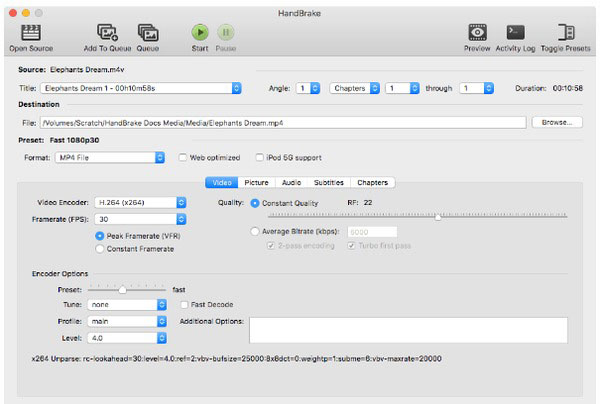Image resolution: width=600 pixels, height=404 pixels.
Task: Click the RF value 22
Action: [x=368, y=202]
